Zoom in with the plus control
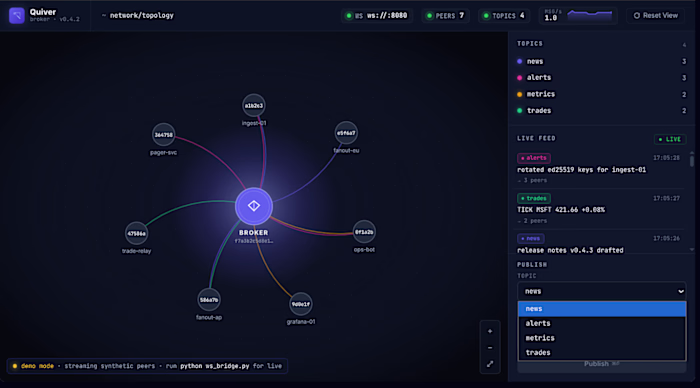This screenshot has width=700, height=388. coord(490,331)
